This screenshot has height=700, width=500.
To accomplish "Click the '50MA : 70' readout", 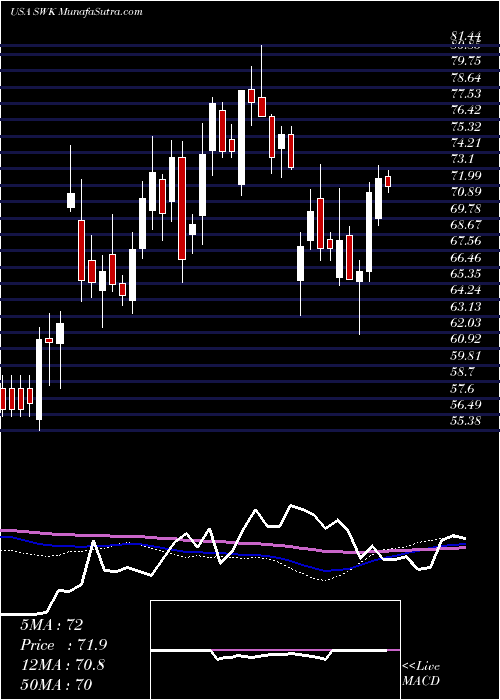I will 56,684.
